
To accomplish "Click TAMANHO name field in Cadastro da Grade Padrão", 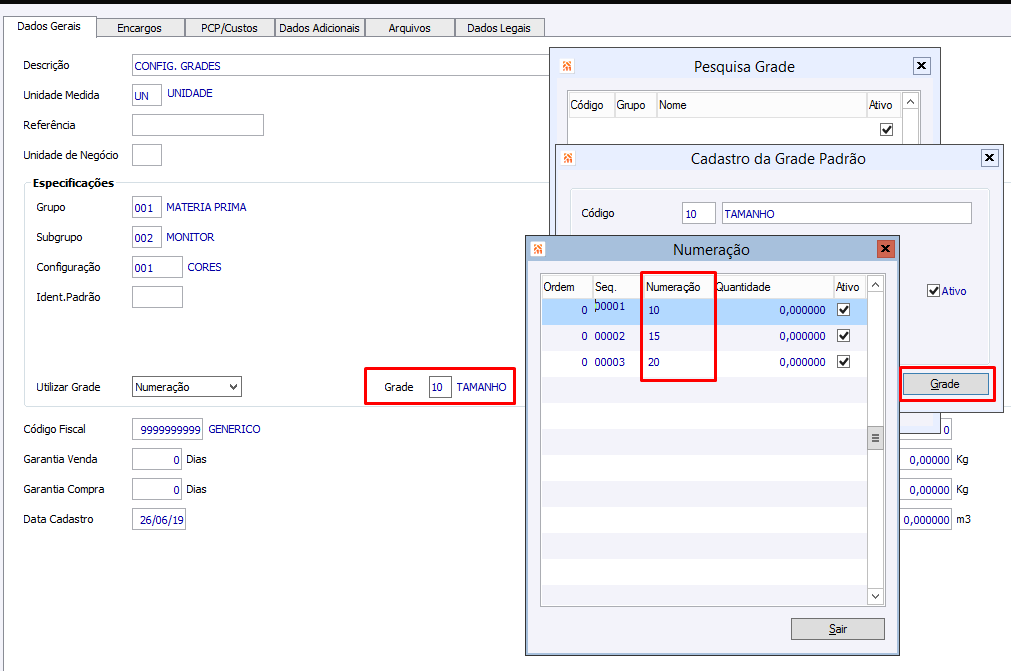I will pos(847,213).
